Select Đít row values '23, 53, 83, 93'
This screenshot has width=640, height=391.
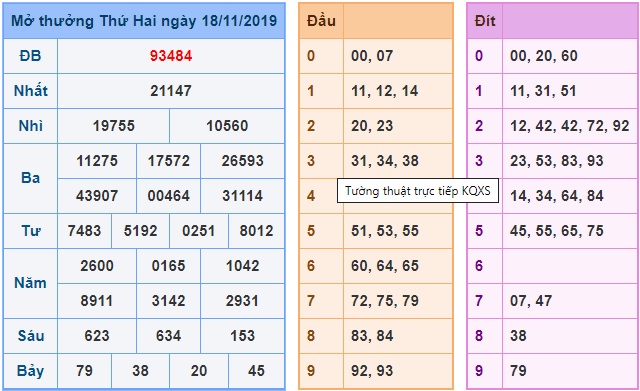pos(556,161)
